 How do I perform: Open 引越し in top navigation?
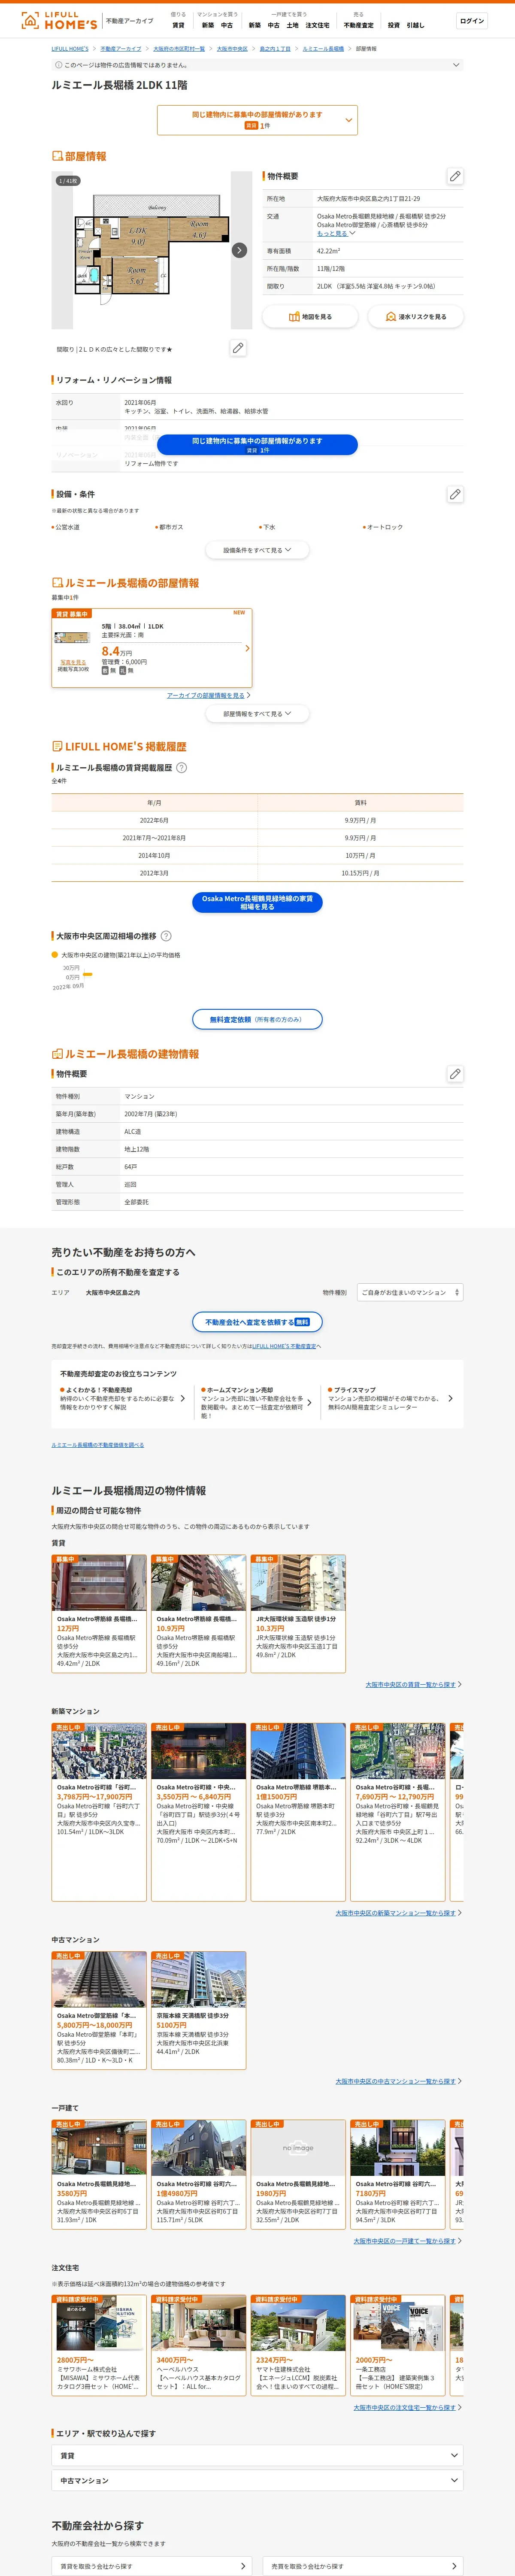click(x=415, y=25)
